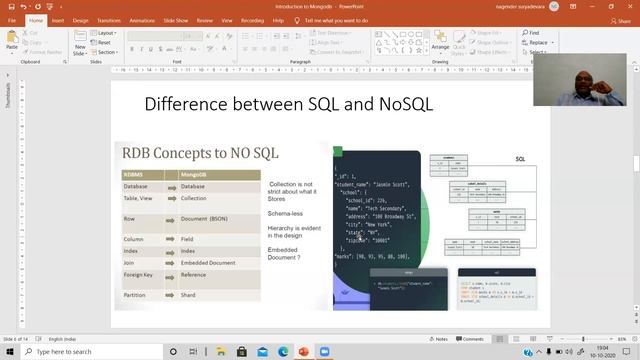
Task: Switch to the Transitions tab
Action: (109, 20)
